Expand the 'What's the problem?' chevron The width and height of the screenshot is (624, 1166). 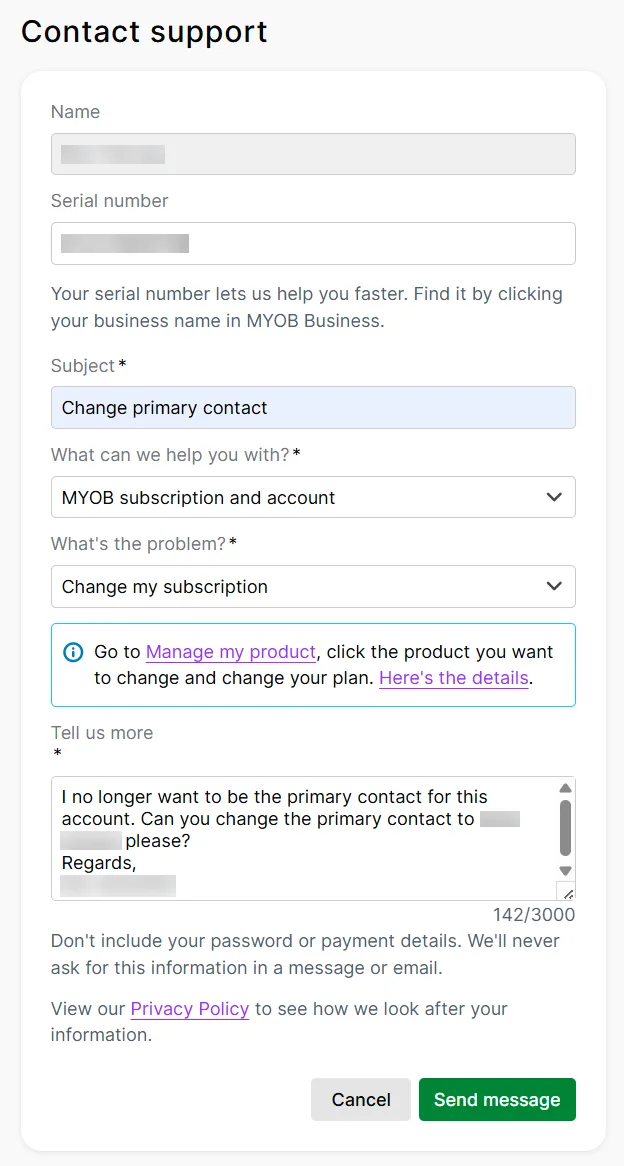[x=554, y=586]
